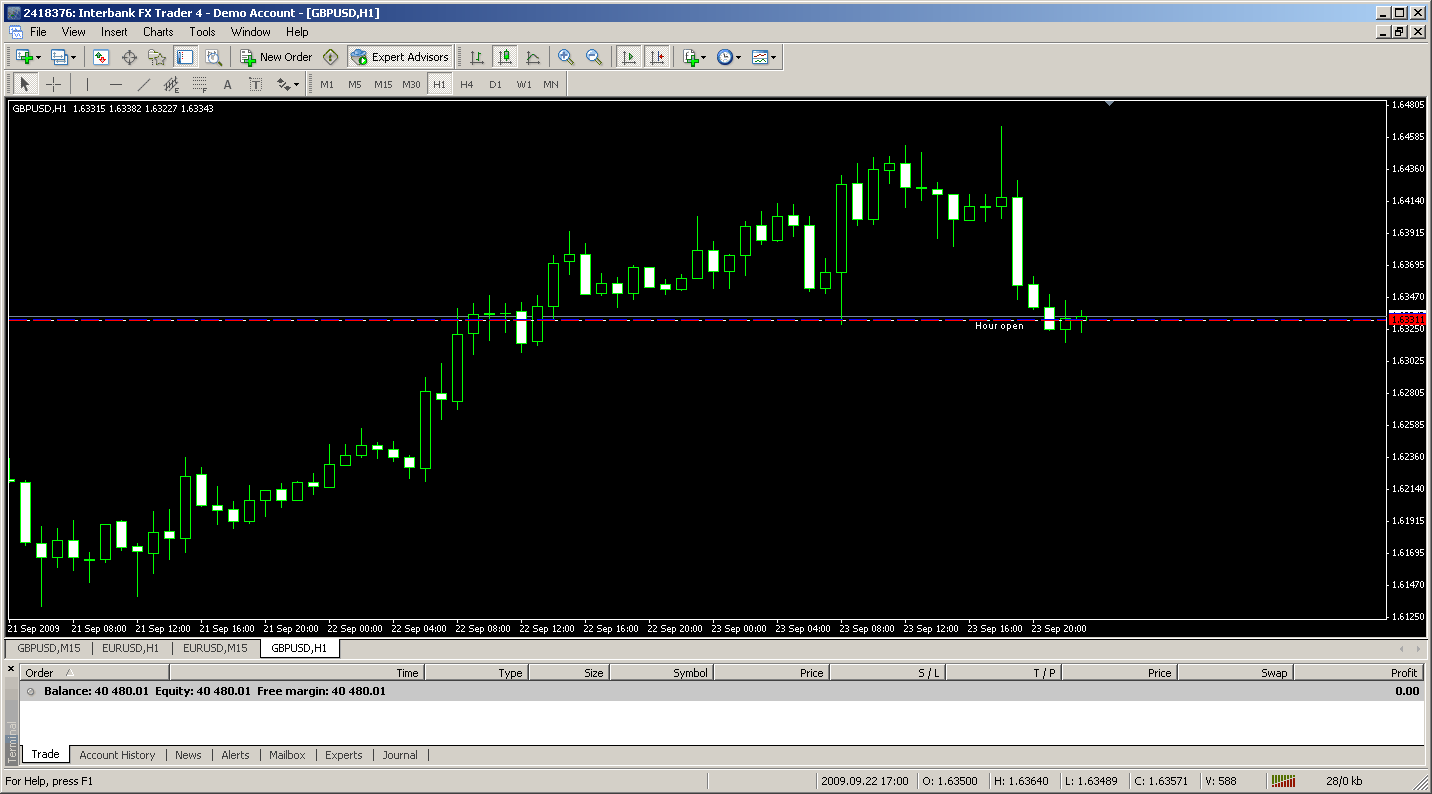Expand the Templates dropdown arrow
This screenshot has width=1432, height=794.
pyautogui.click(x=774, y=57)
